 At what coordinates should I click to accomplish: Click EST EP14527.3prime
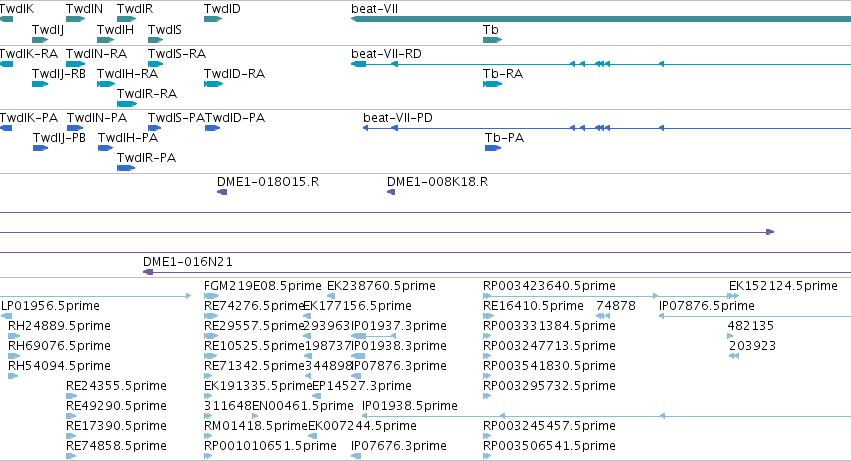[362, 386]
